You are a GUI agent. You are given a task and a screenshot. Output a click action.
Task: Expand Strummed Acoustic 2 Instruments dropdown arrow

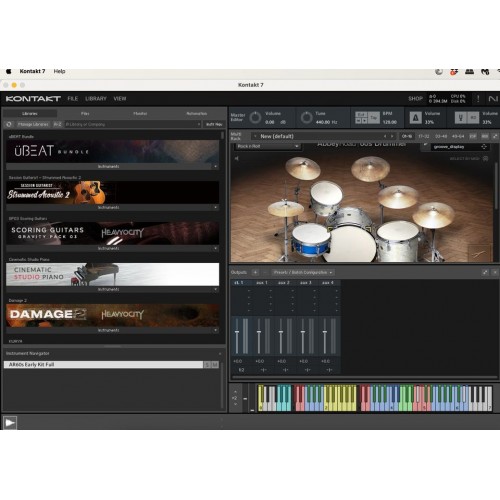[215, 207]
